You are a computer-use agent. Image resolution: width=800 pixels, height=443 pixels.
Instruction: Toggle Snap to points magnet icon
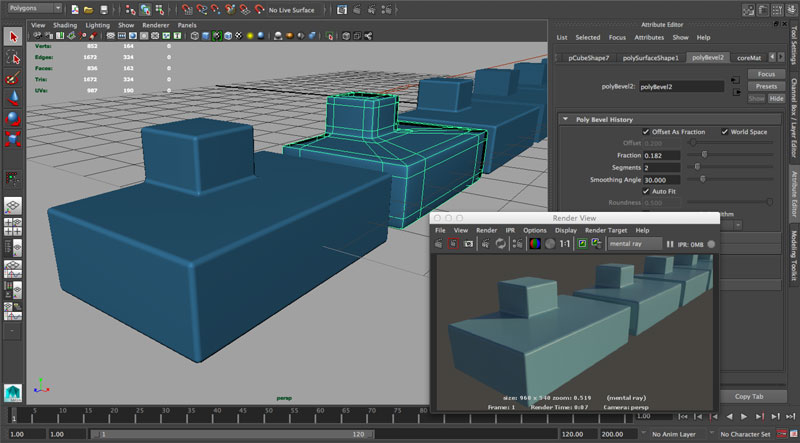(x=216, y=10)
